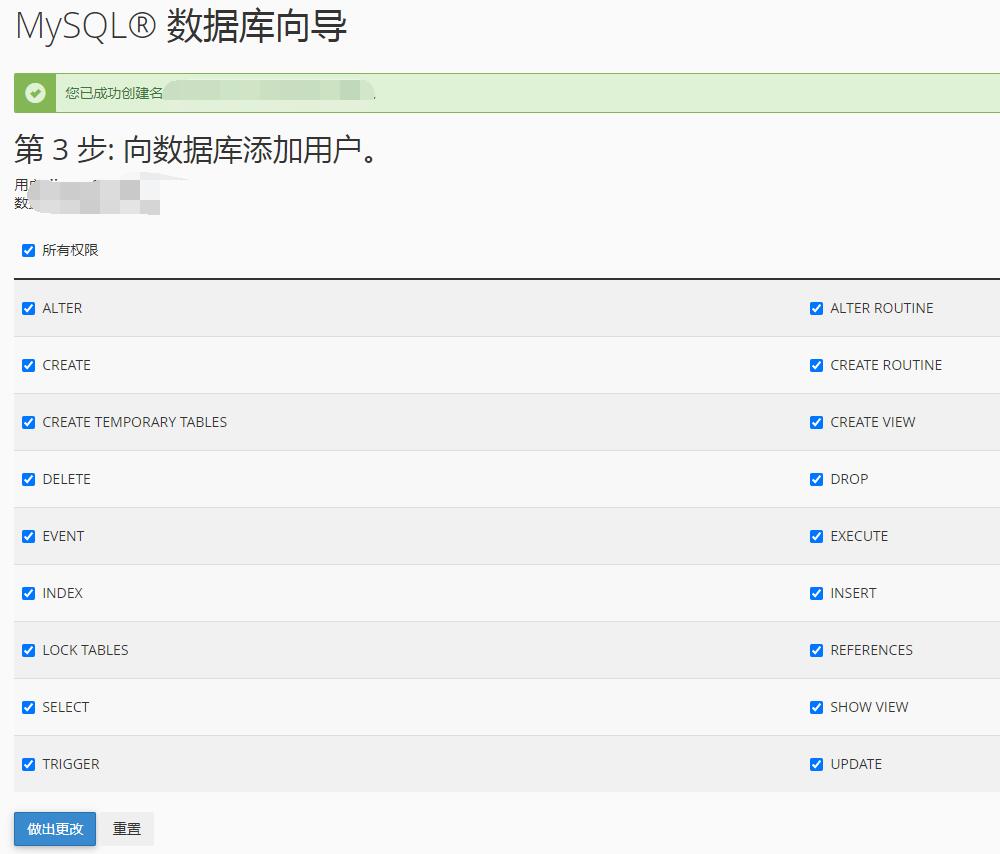Toggle the DELETE privilege checkbox

28,479
